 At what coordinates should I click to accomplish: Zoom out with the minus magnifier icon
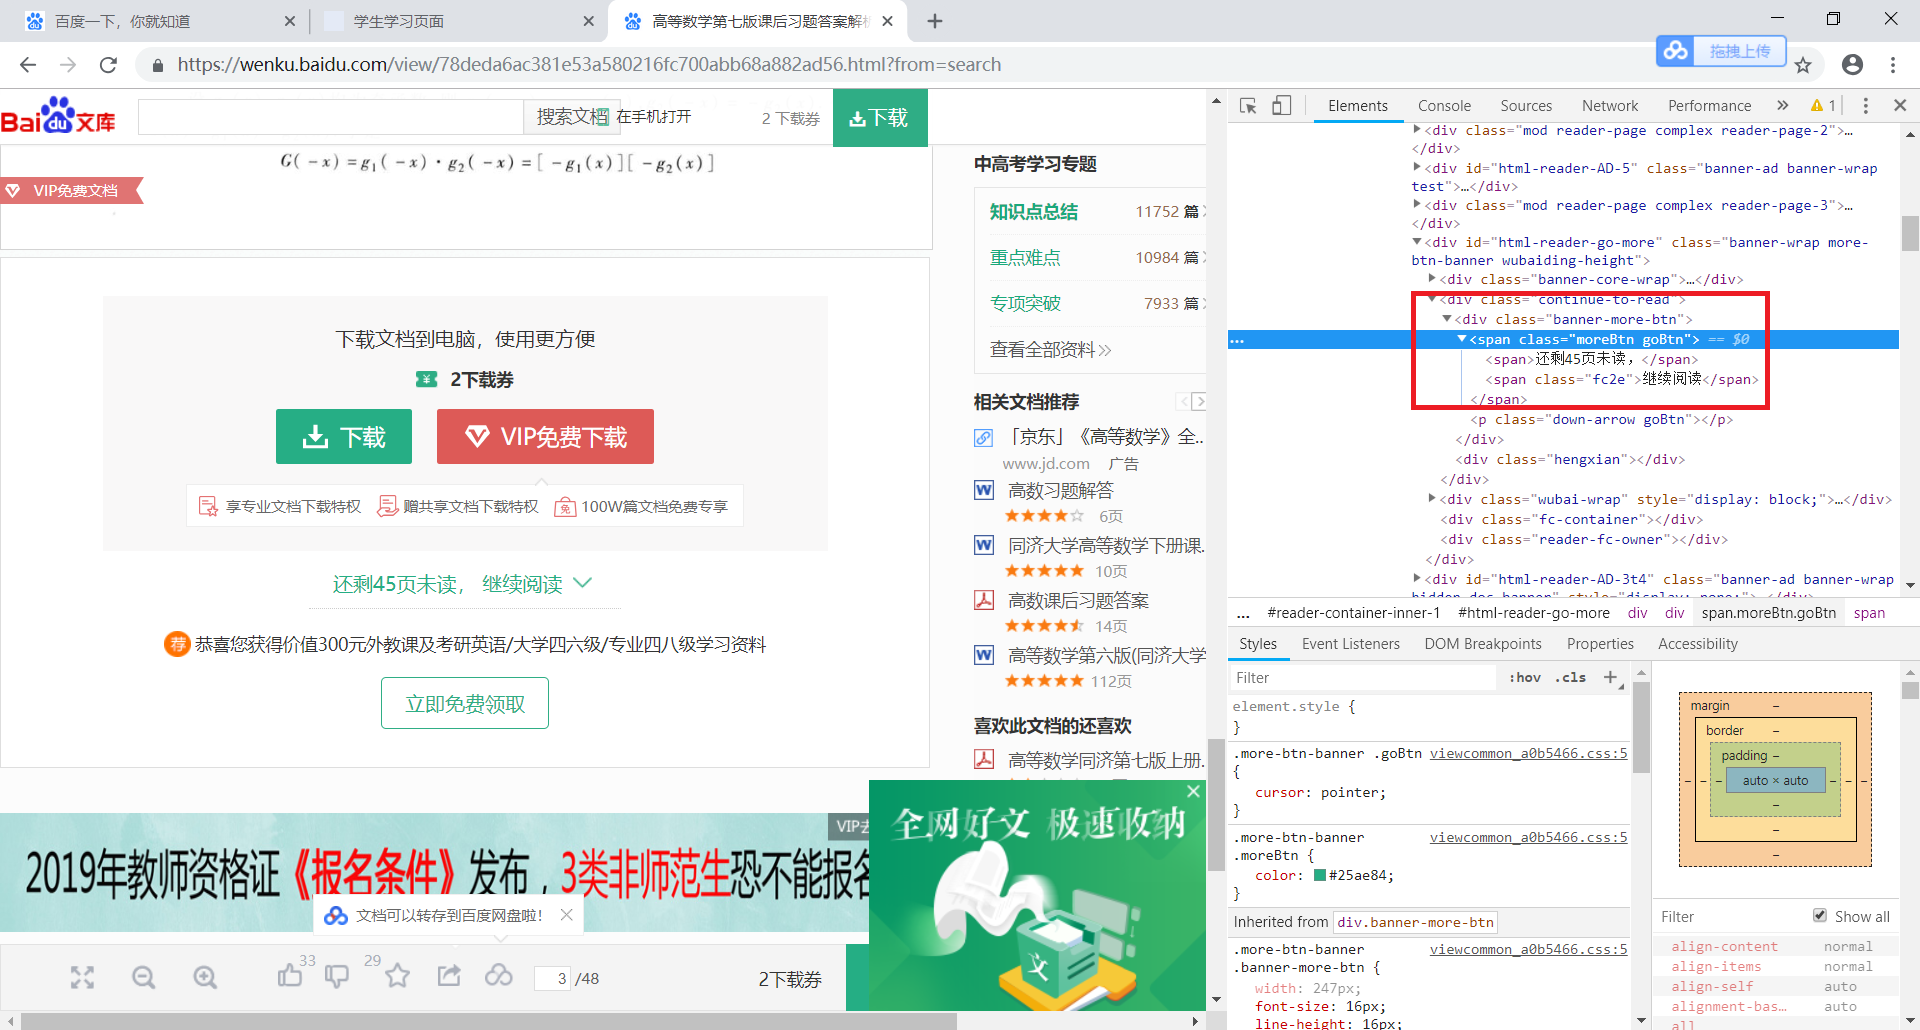coord(144,978)
